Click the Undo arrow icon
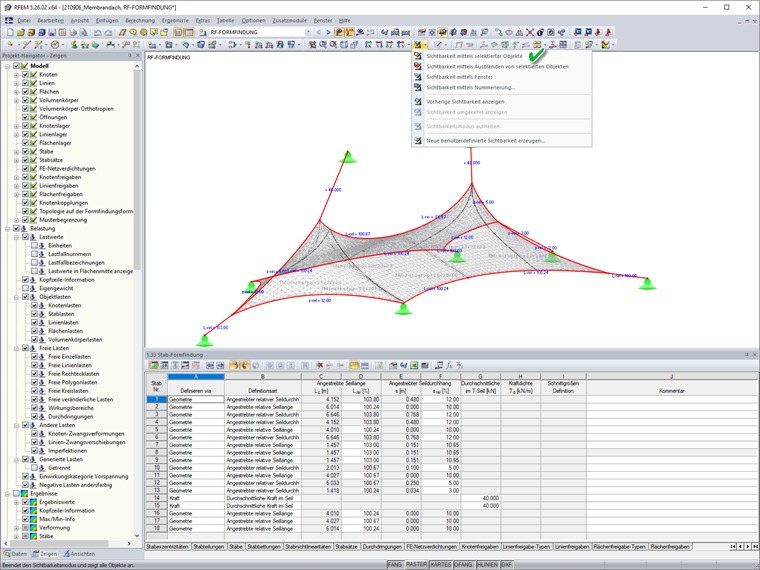The height and width of the screenshot is (570, 760). point(98,32)
